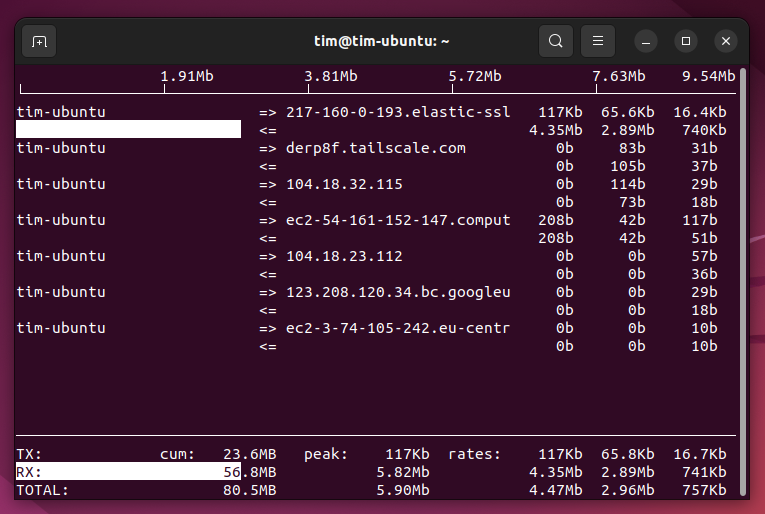Open the terminal hamburger menu
765x514 pixels.
(x=598, y=41)
